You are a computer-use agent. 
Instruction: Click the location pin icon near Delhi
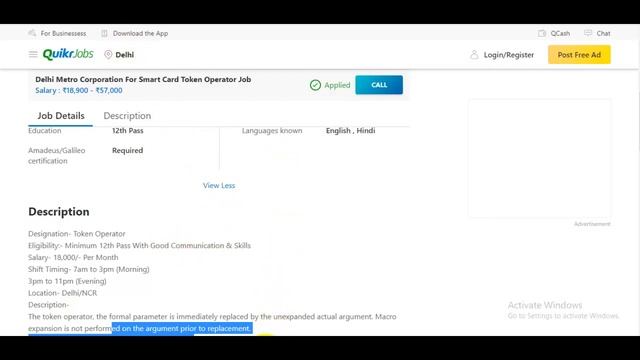tap(108, 54)
